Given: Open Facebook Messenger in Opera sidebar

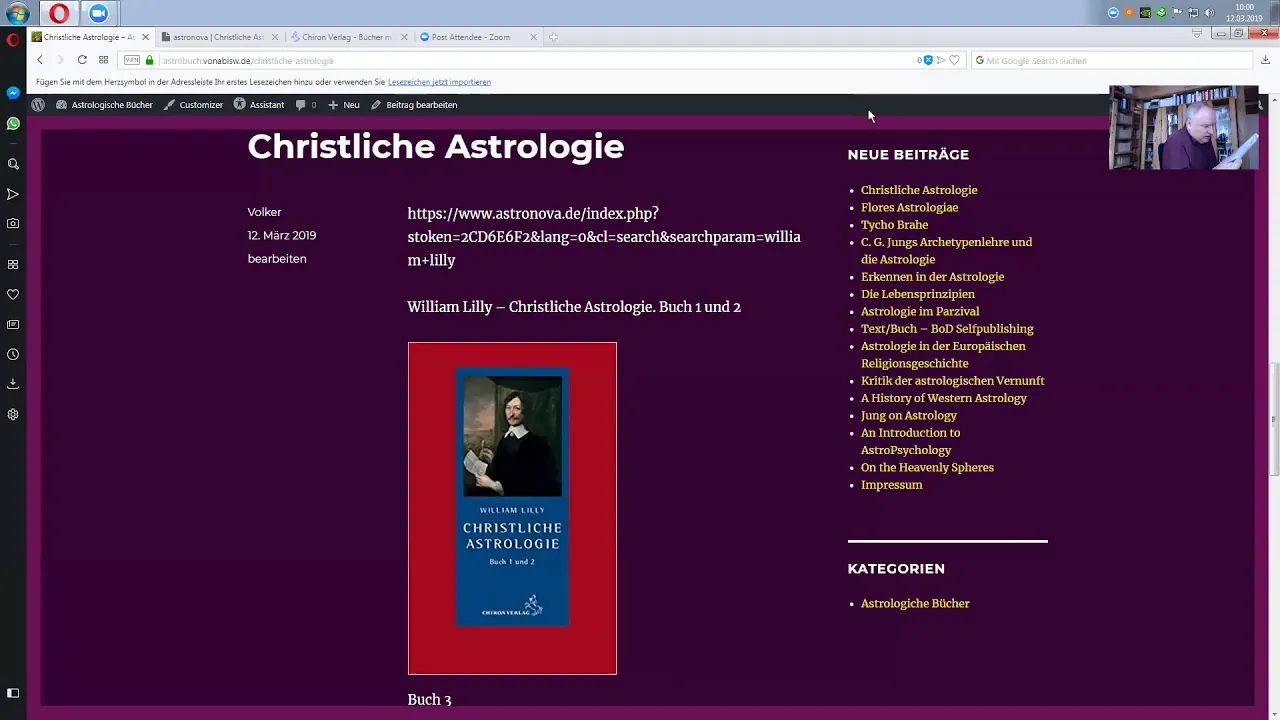Looking at the screenshot, I should 13,93.
